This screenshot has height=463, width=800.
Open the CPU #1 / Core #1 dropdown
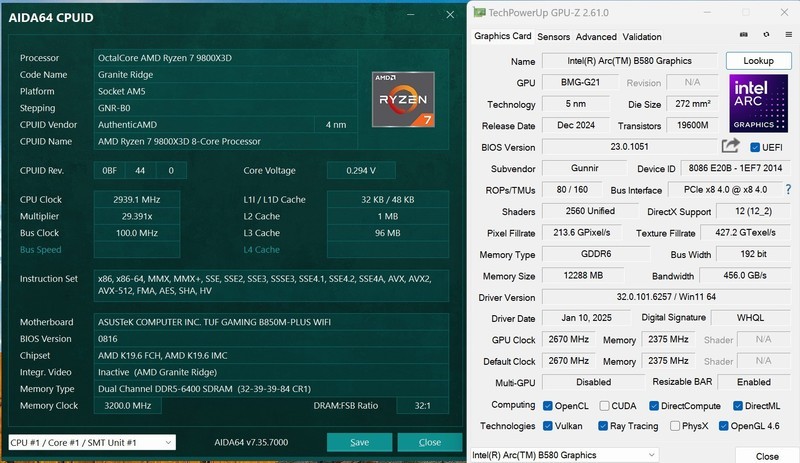pos(92,442)
